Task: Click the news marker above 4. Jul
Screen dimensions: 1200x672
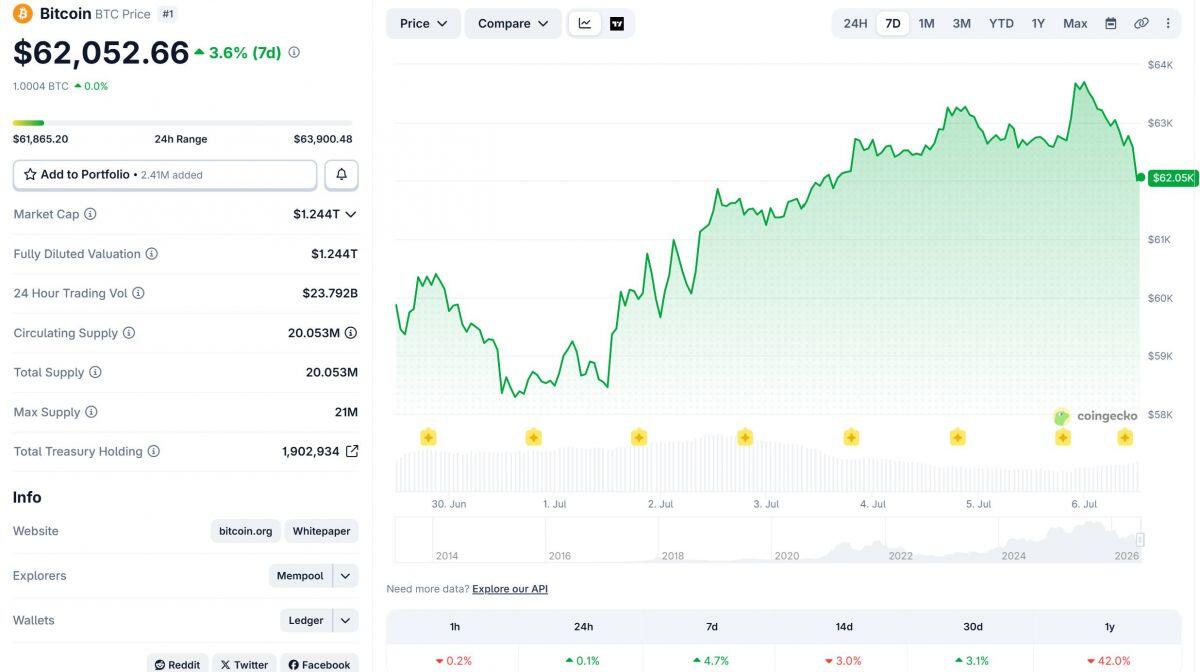Action: [851, 437]
